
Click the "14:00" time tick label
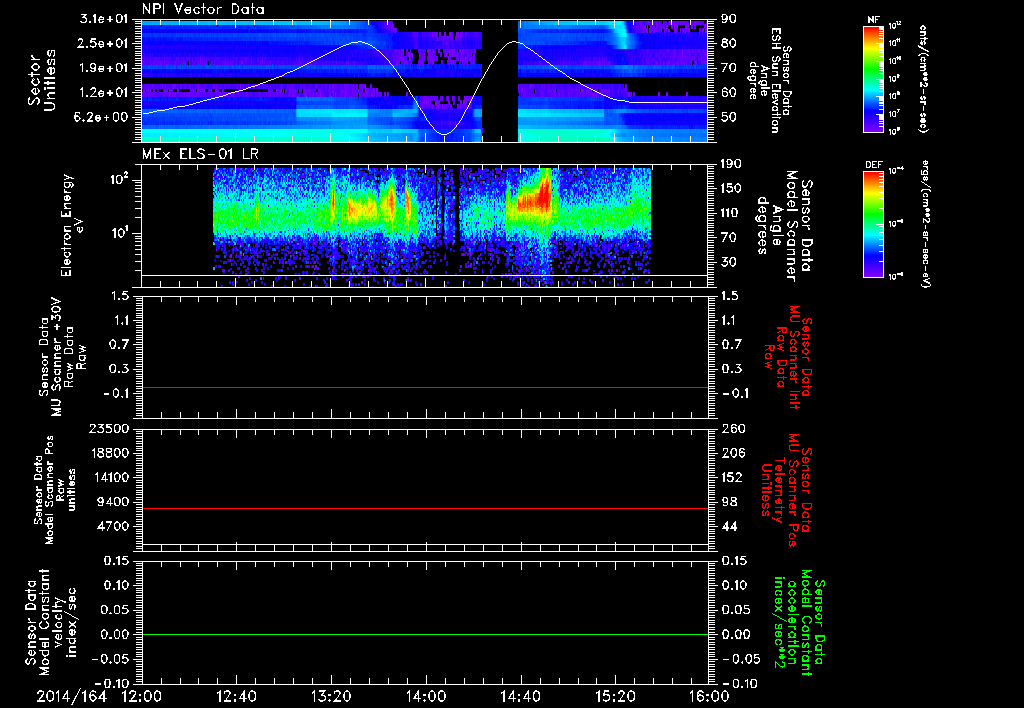click(x=425, y=696)
